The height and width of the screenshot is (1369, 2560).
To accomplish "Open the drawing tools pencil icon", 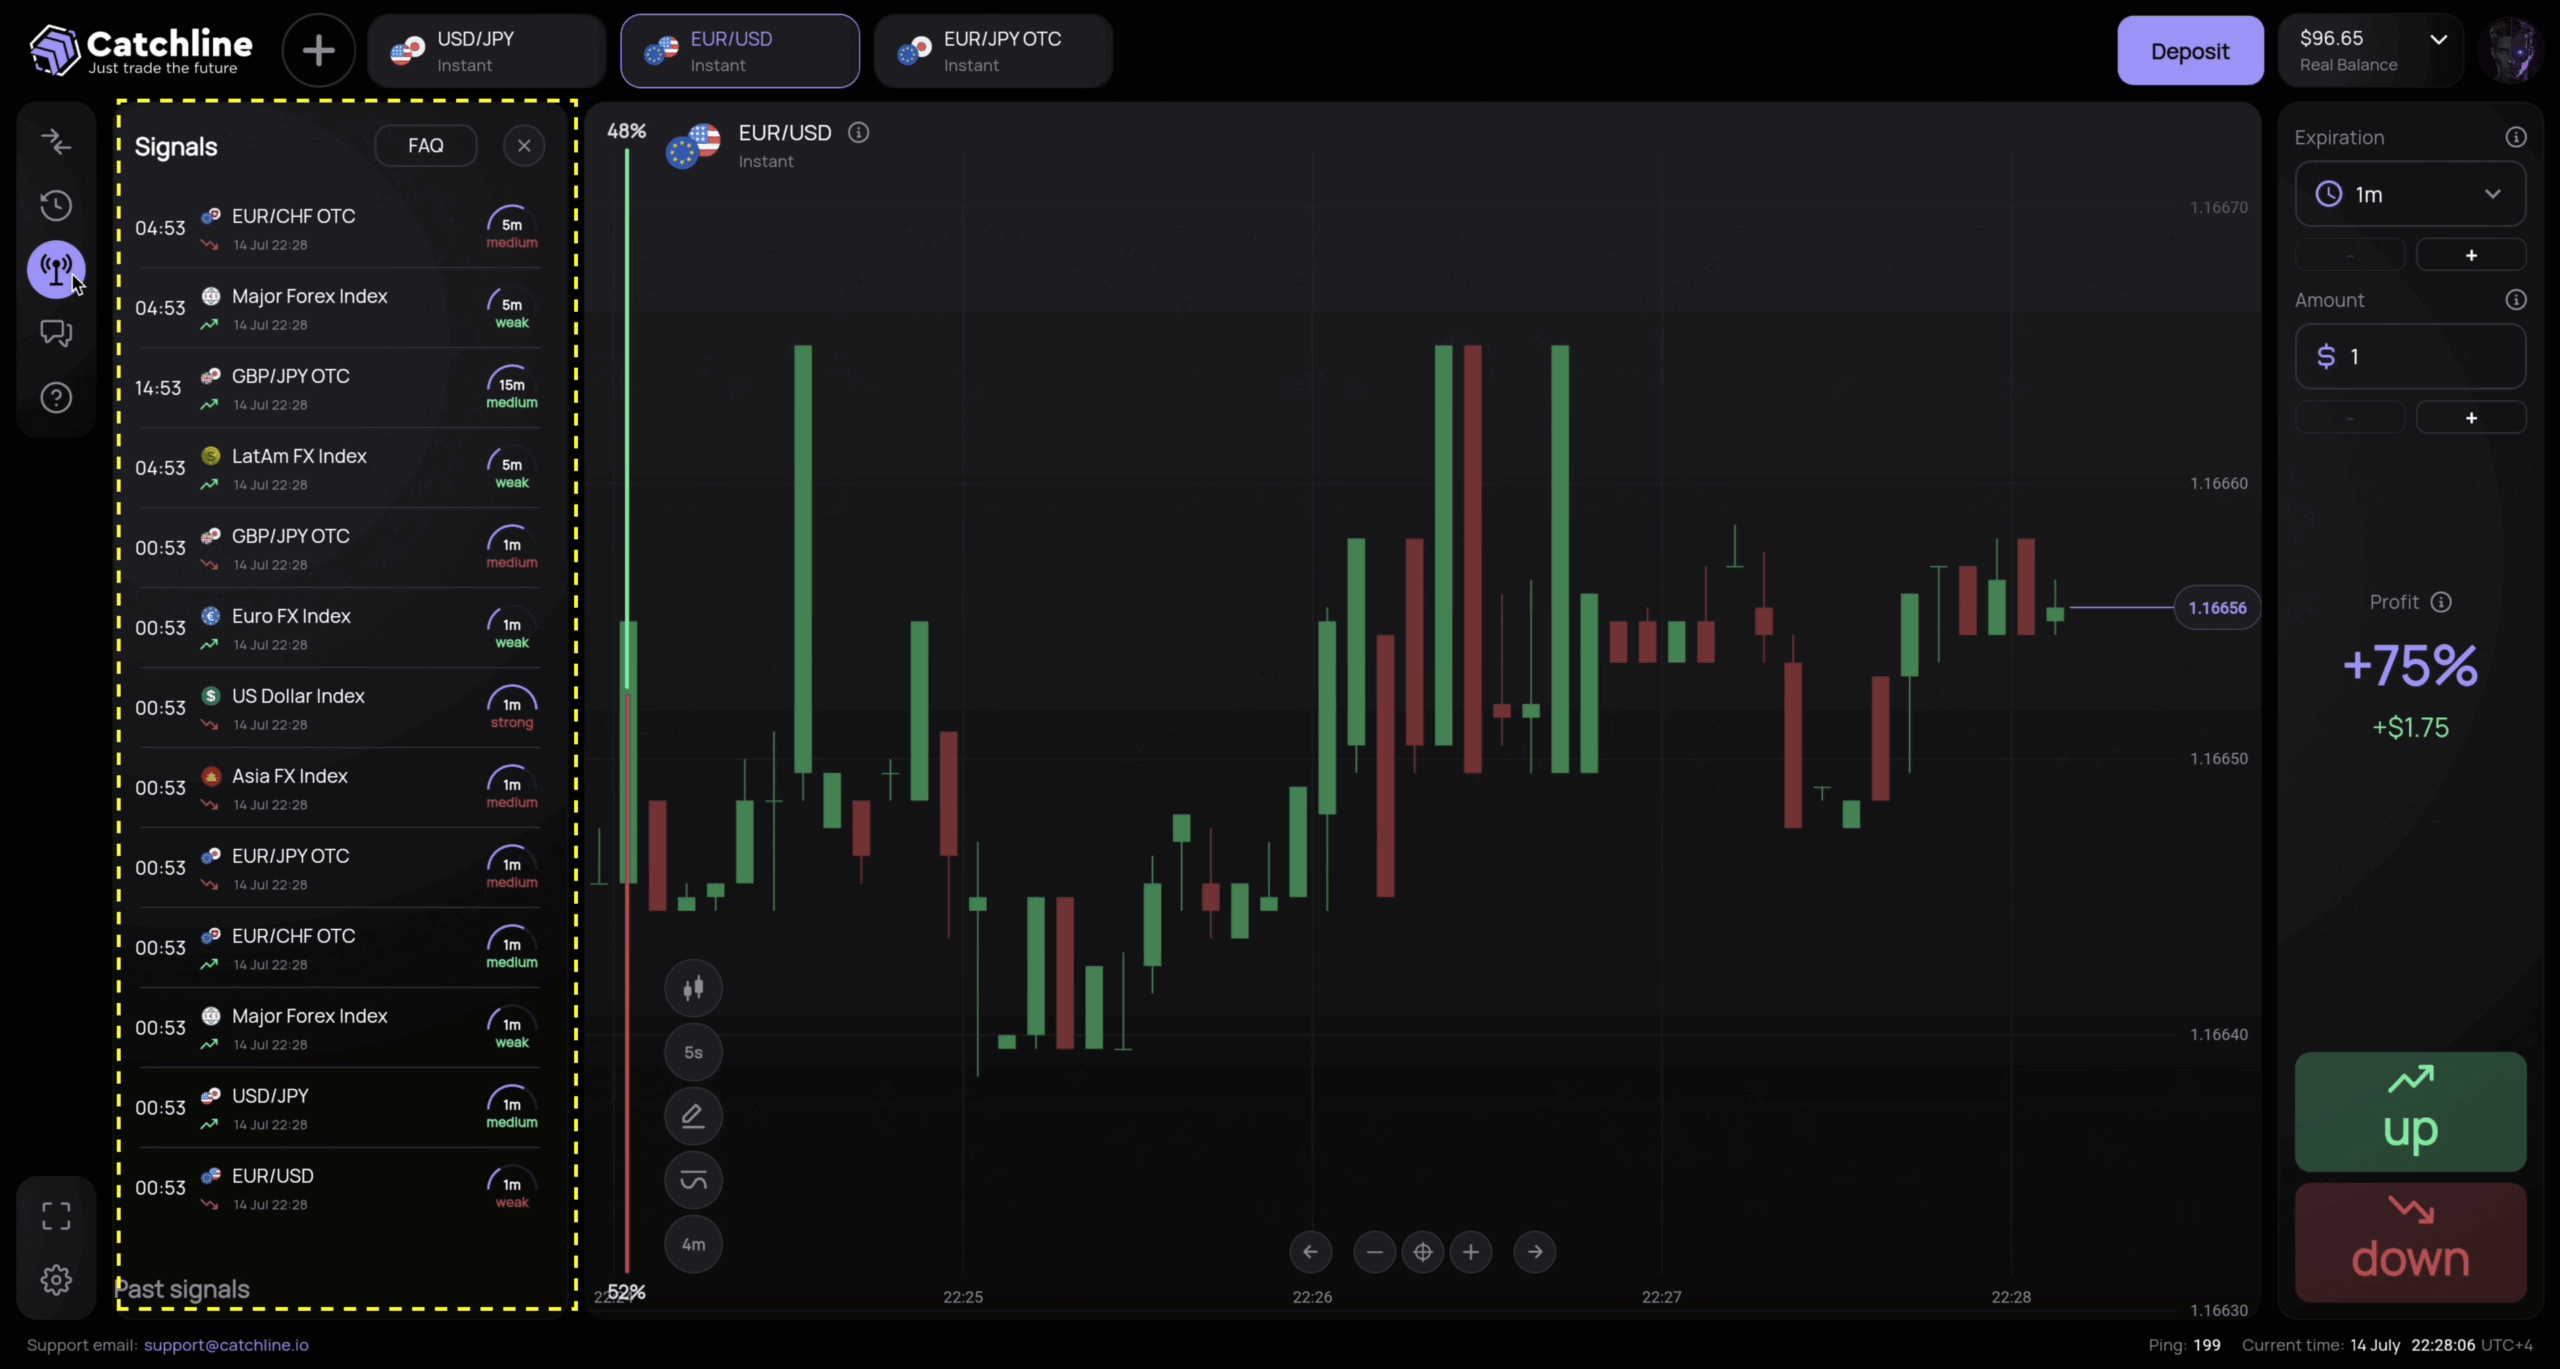I will tap(693, 1116).
